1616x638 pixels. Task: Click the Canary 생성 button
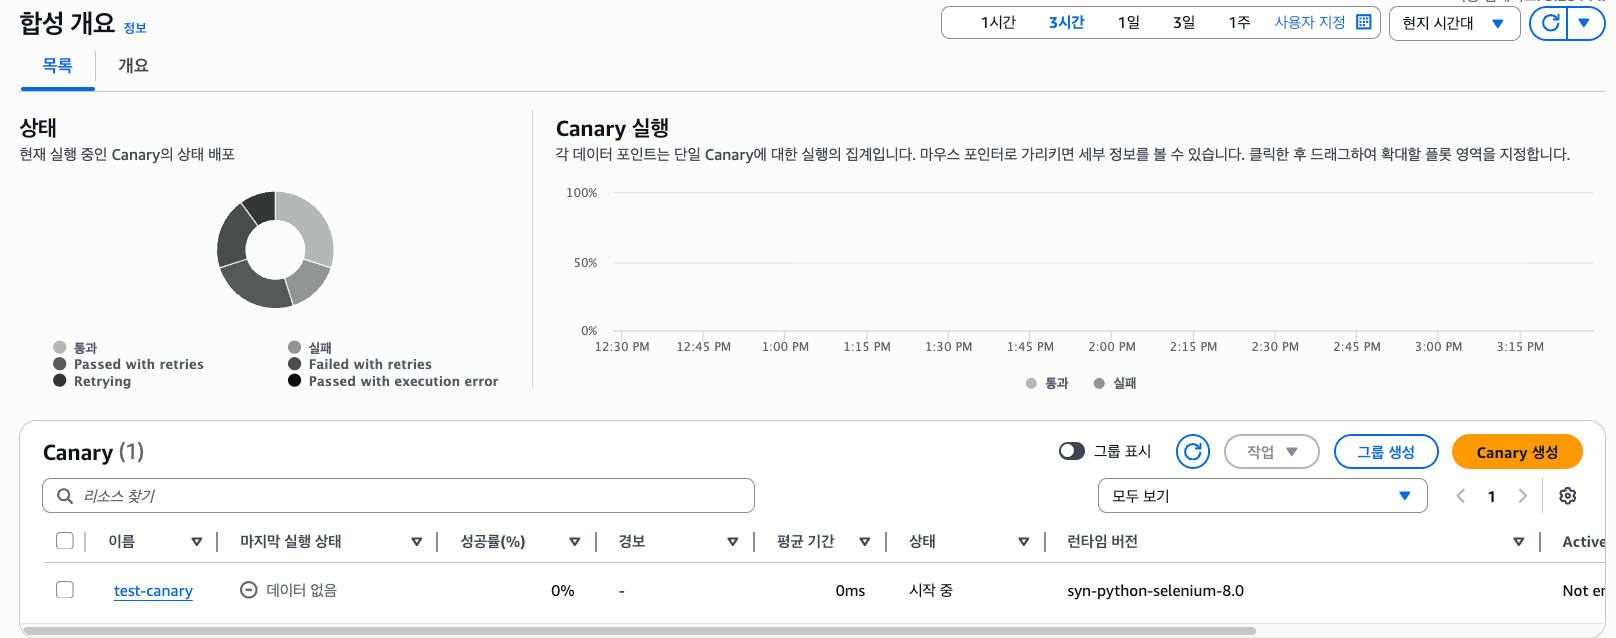1517,452
